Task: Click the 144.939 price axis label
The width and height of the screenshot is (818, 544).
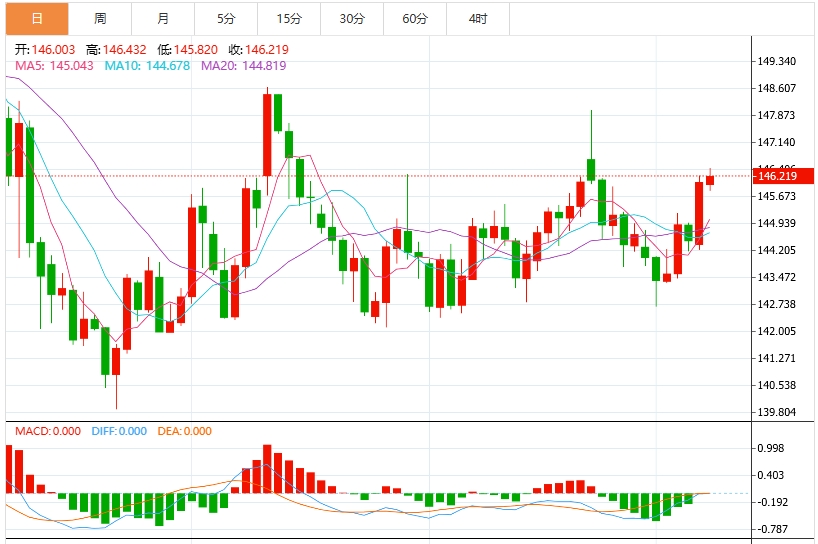Action: tap(777, 223)
